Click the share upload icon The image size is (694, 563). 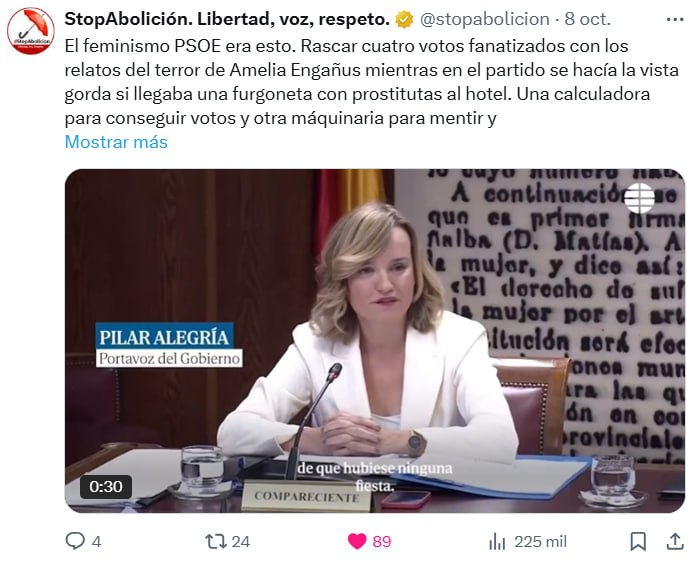pos(675,541)
